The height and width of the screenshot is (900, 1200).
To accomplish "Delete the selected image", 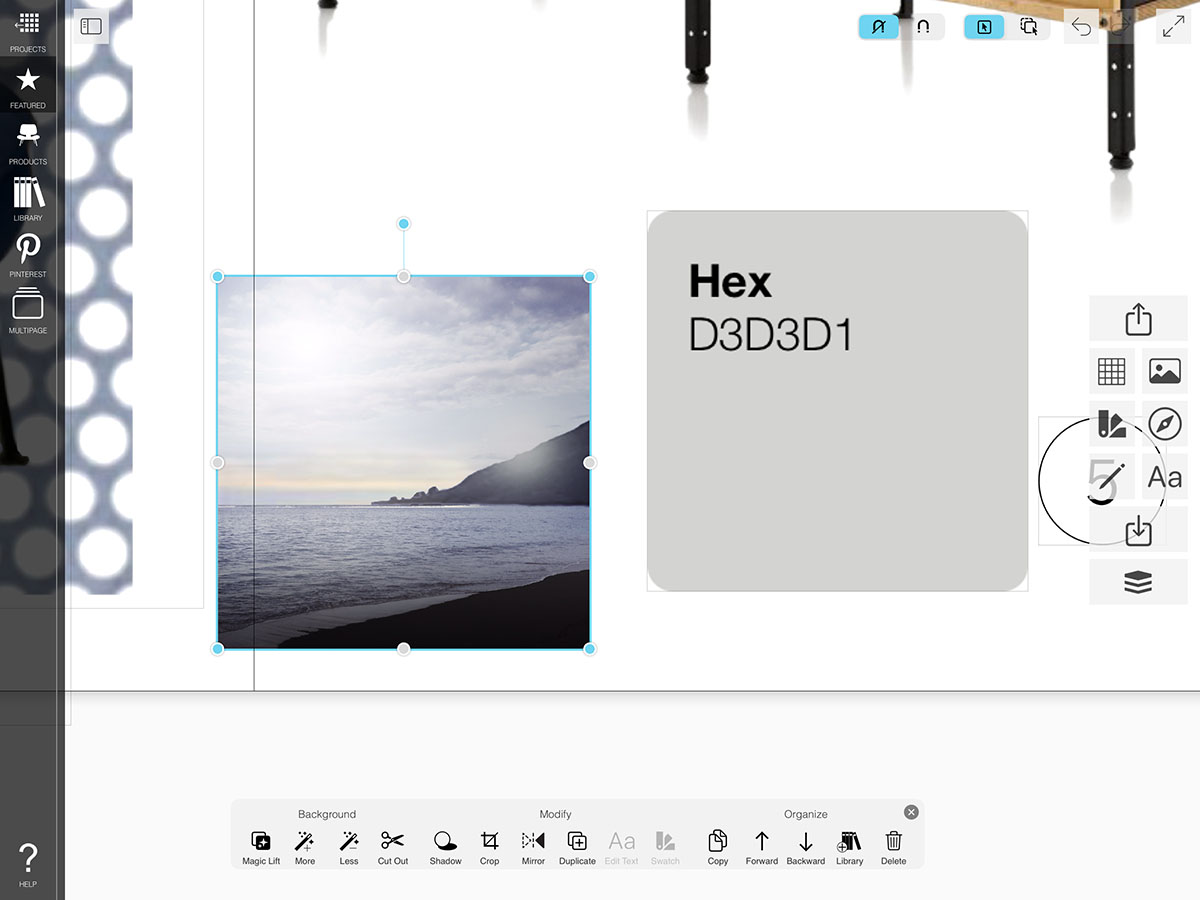I will (x=894, y=847).
